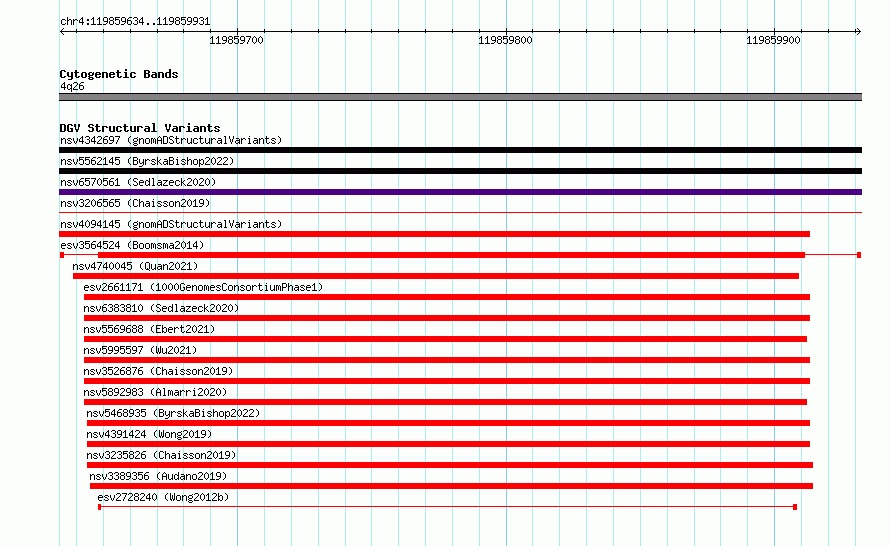Click the 4q26 band label
Viewport: 890px width, 546px height.
[x=72, y=86]
